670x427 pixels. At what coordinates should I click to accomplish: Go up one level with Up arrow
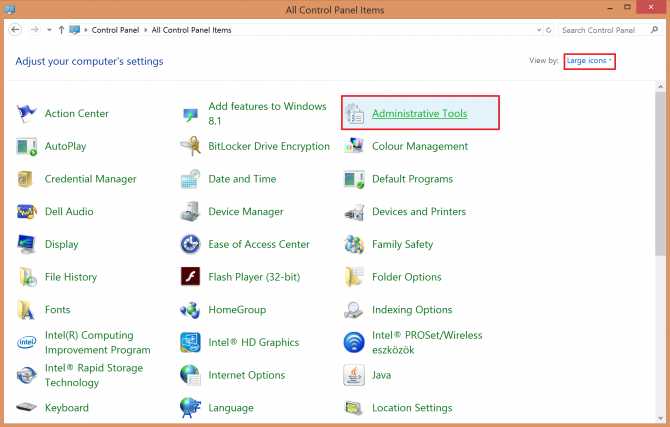[61, 30]
